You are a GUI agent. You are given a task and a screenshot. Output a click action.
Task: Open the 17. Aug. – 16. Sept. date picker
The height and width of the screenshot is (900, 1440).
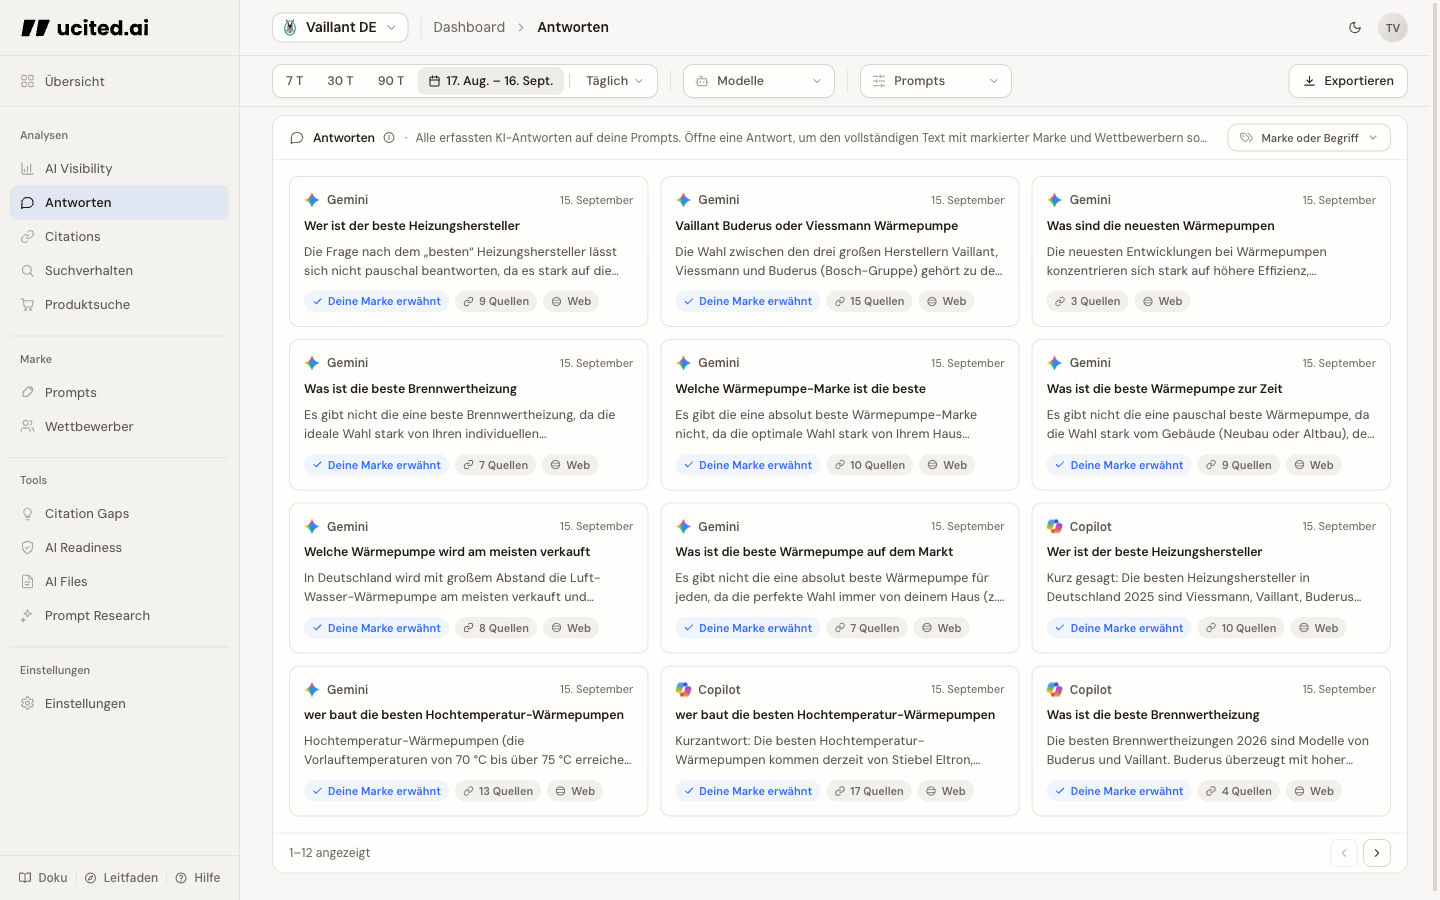pyautogui.click(x=491, y=81)
